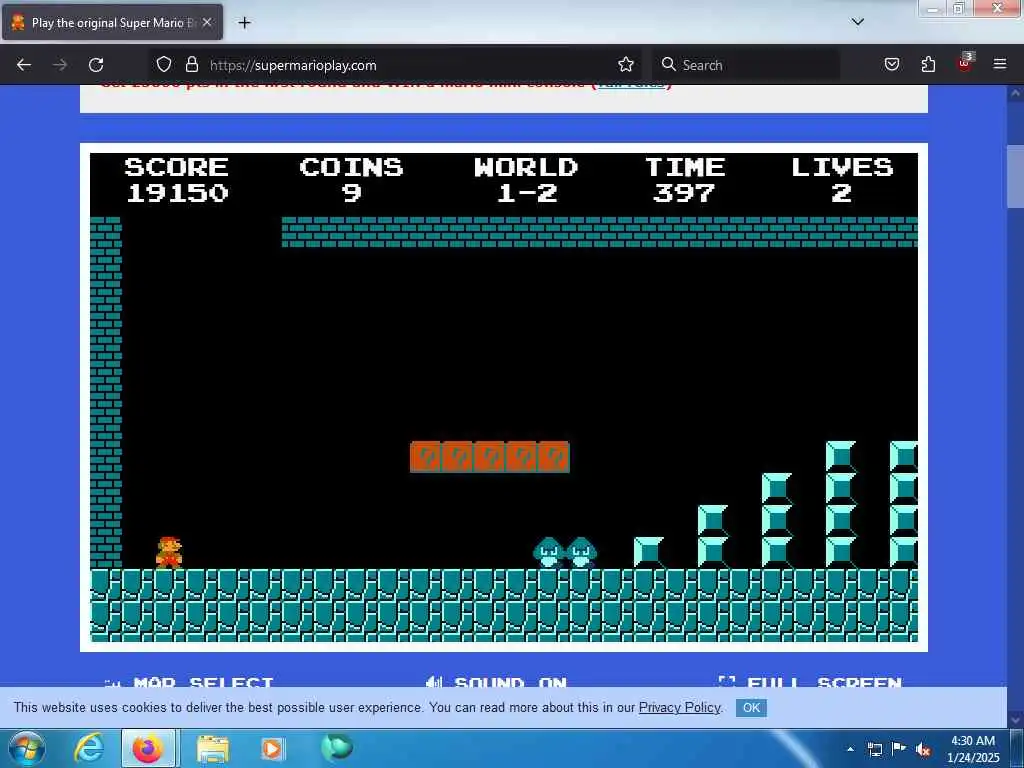
Task: Open the Privacy Policy link
Action: (679, 707)
